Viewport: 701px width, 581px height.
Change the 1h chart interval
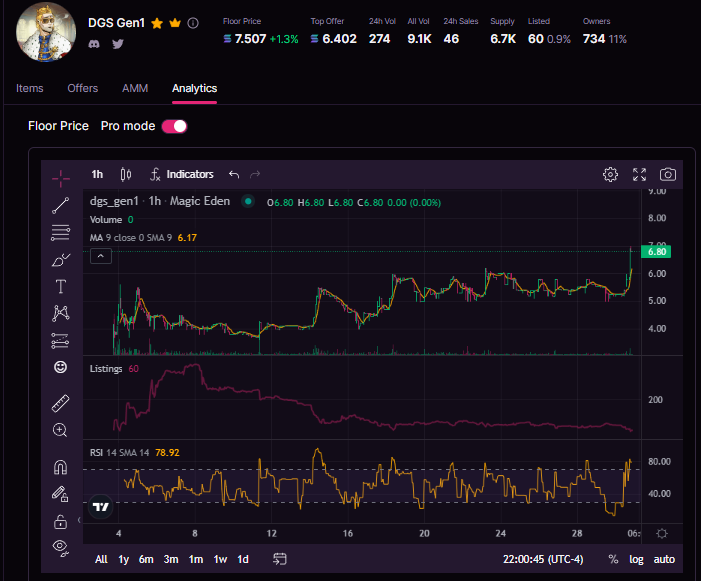97,174
